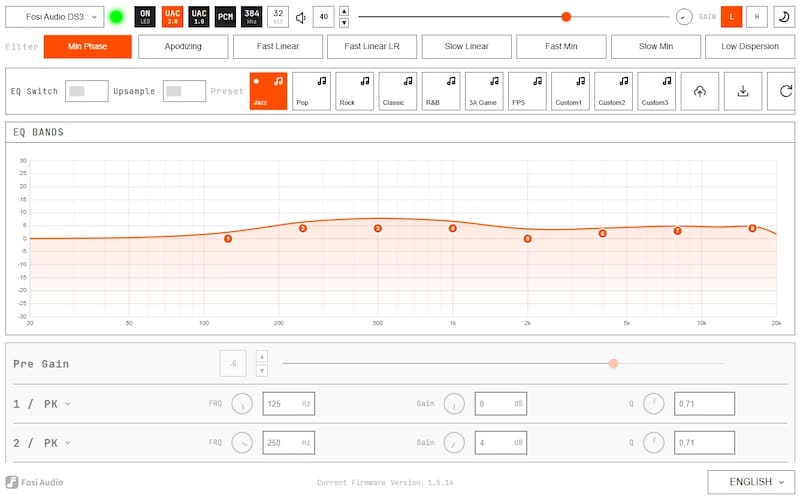Decrease Pre Gain with down arrow
This screenshot has width=800, height=499.
262,371
